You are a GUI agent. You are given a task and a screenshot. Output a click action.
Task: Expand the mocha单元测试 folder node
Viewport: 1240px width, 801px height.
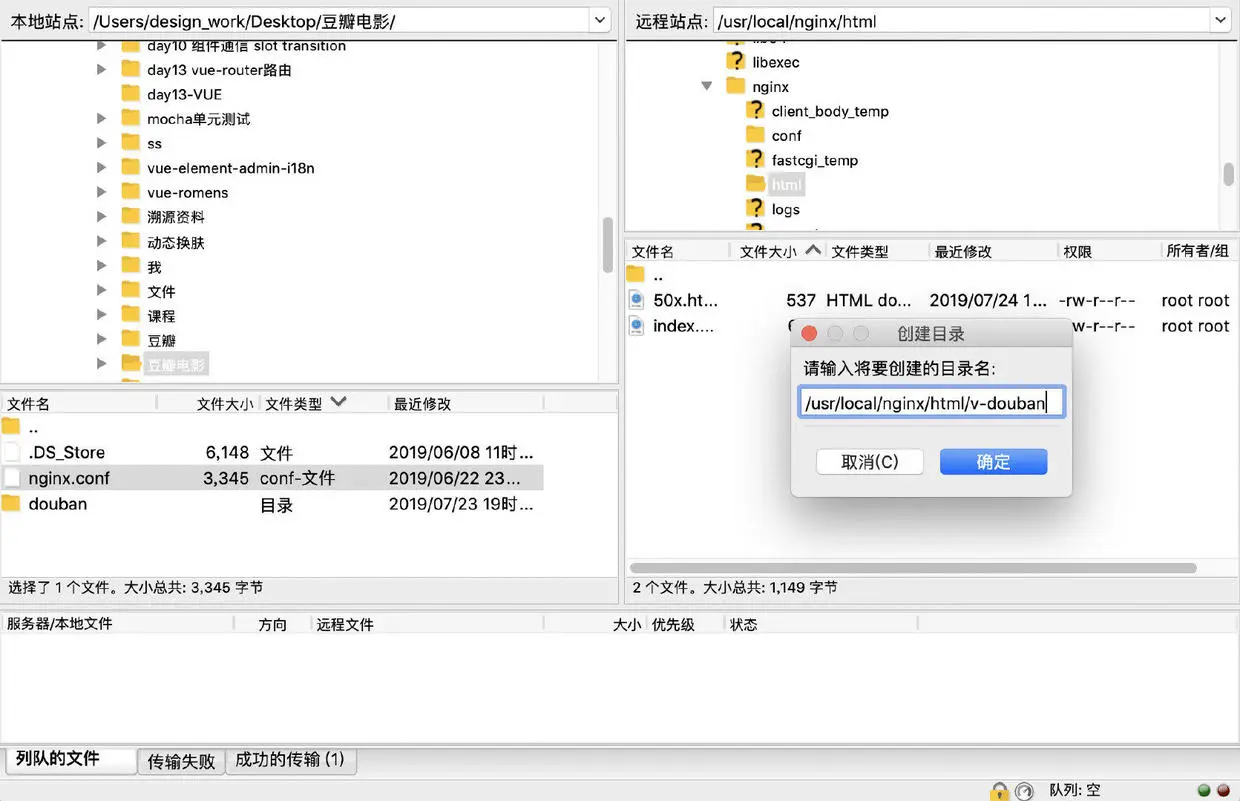click(101, 118)
